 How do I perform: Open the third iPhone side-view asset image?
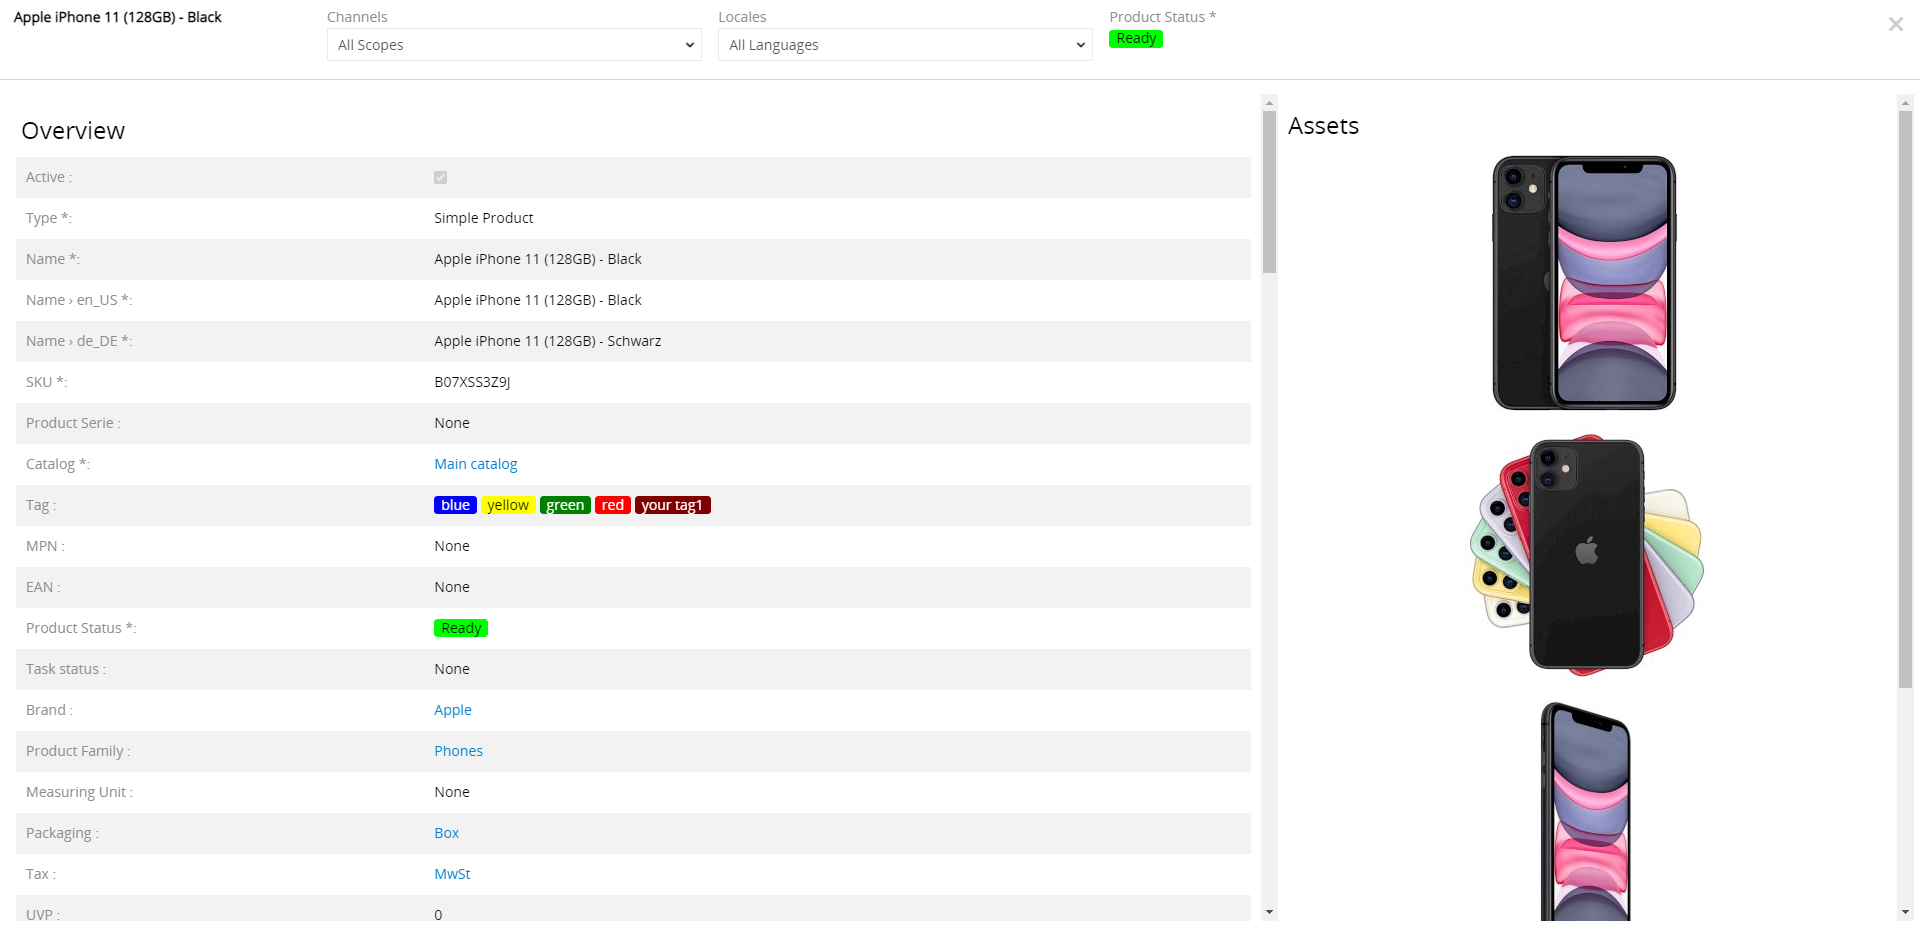pyautogui.click(x=1586, y=810)
